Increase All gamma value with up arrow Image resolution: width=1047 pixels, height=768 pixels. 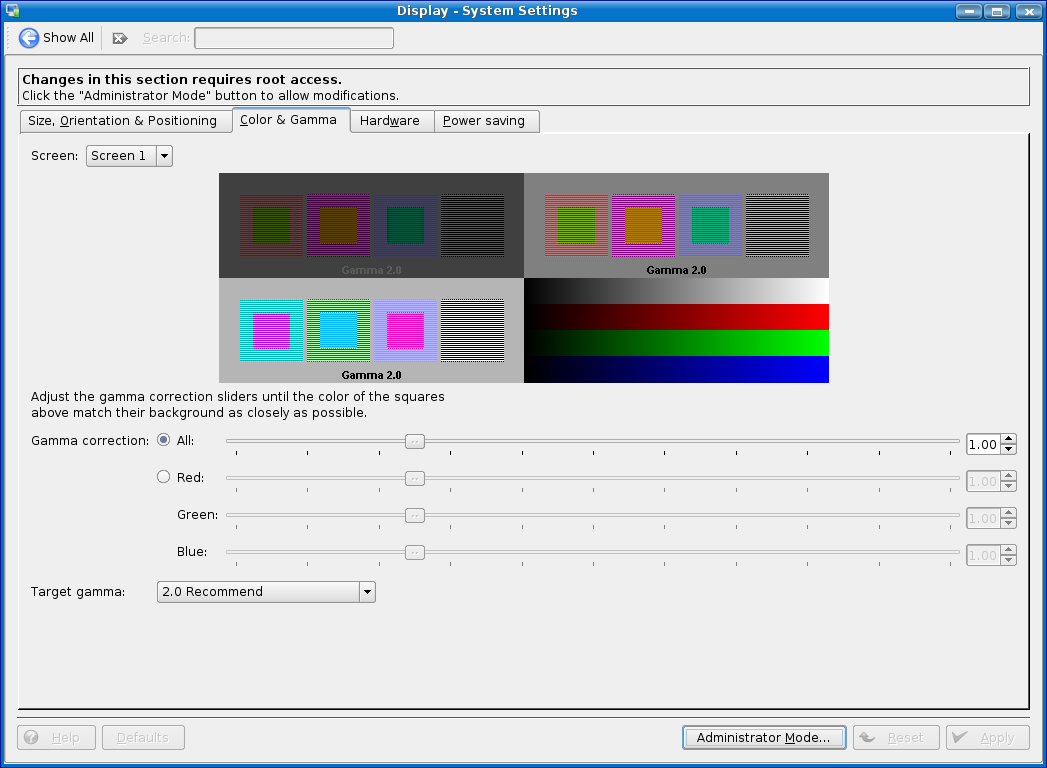pyautogui.click(x=1008, y=439)
